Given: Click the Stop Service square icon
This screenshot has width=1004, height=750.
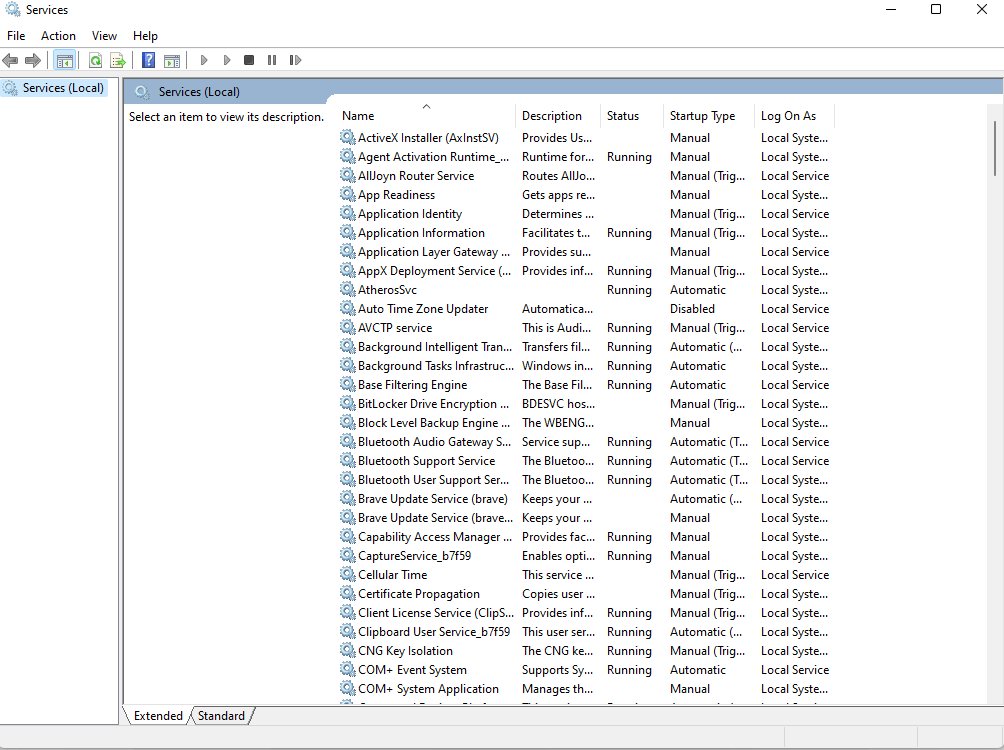Looking at the screenshot, I should coord(249,60).
